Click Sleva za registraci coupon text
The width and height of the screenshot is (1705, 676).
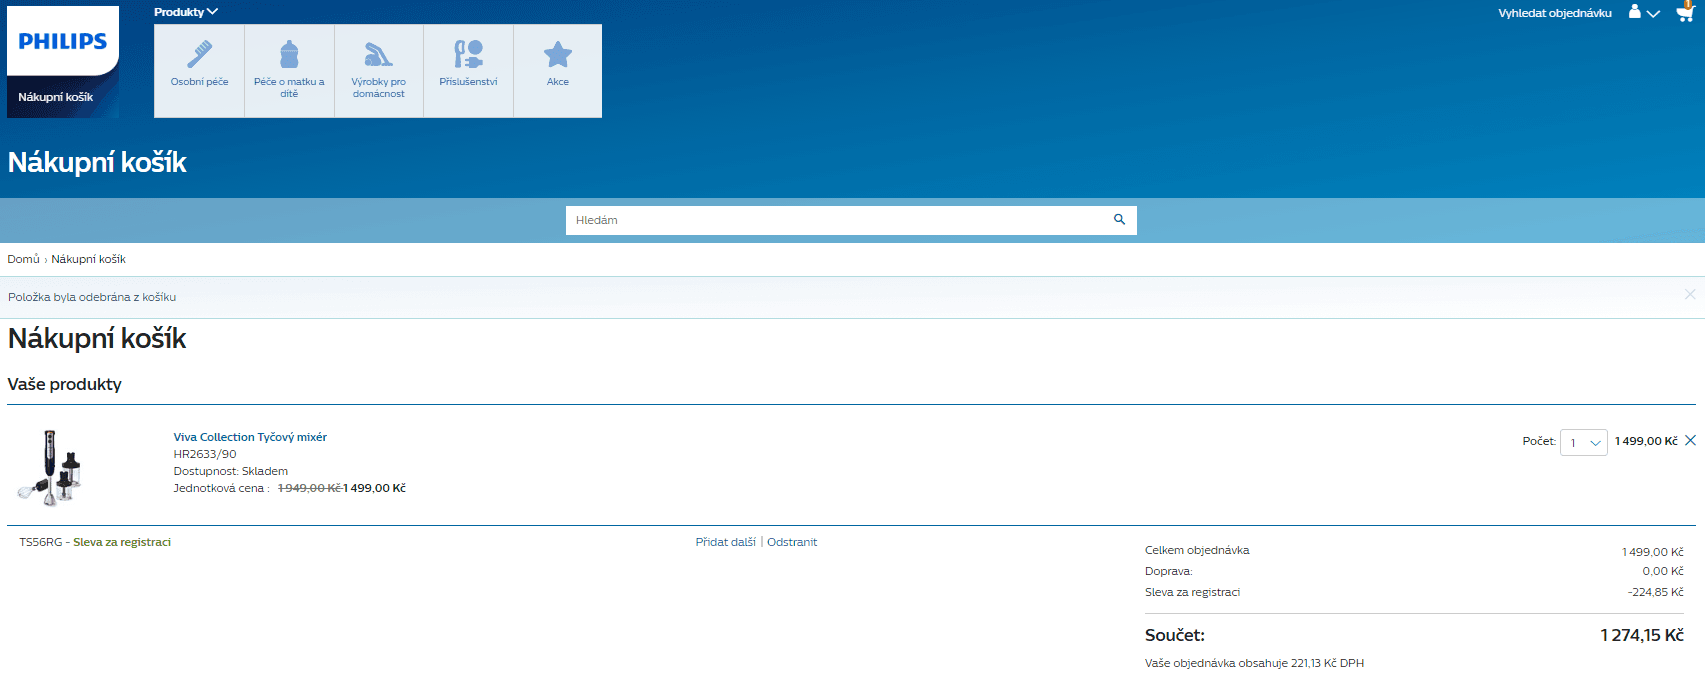click(122, 542)
